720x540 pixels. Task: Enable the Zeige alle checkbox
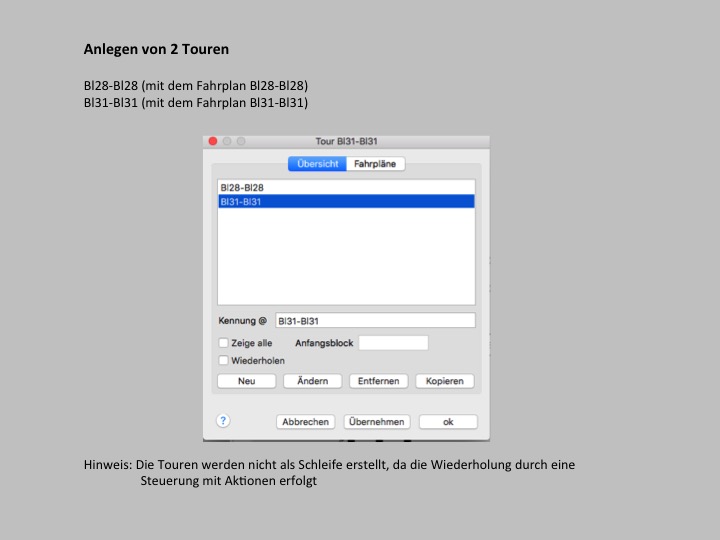[223, 343]
